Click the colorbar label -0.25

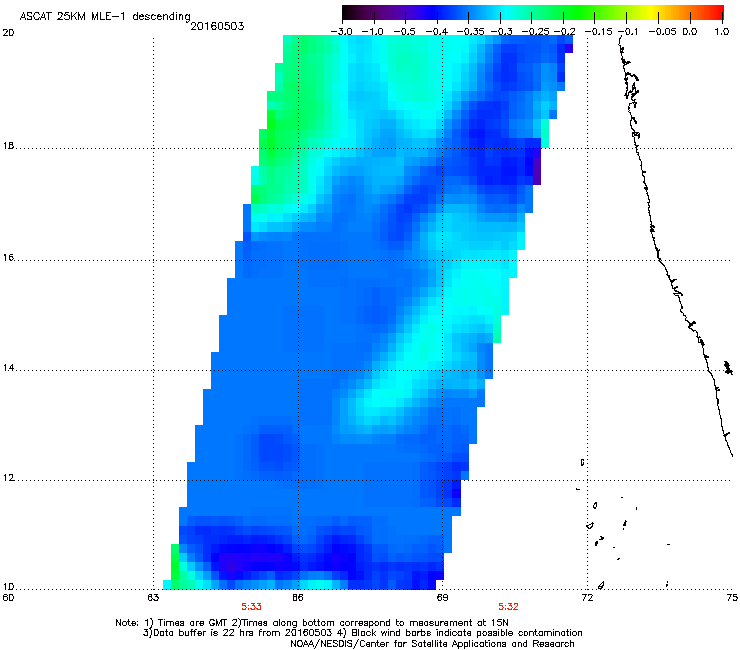point(536,32)
